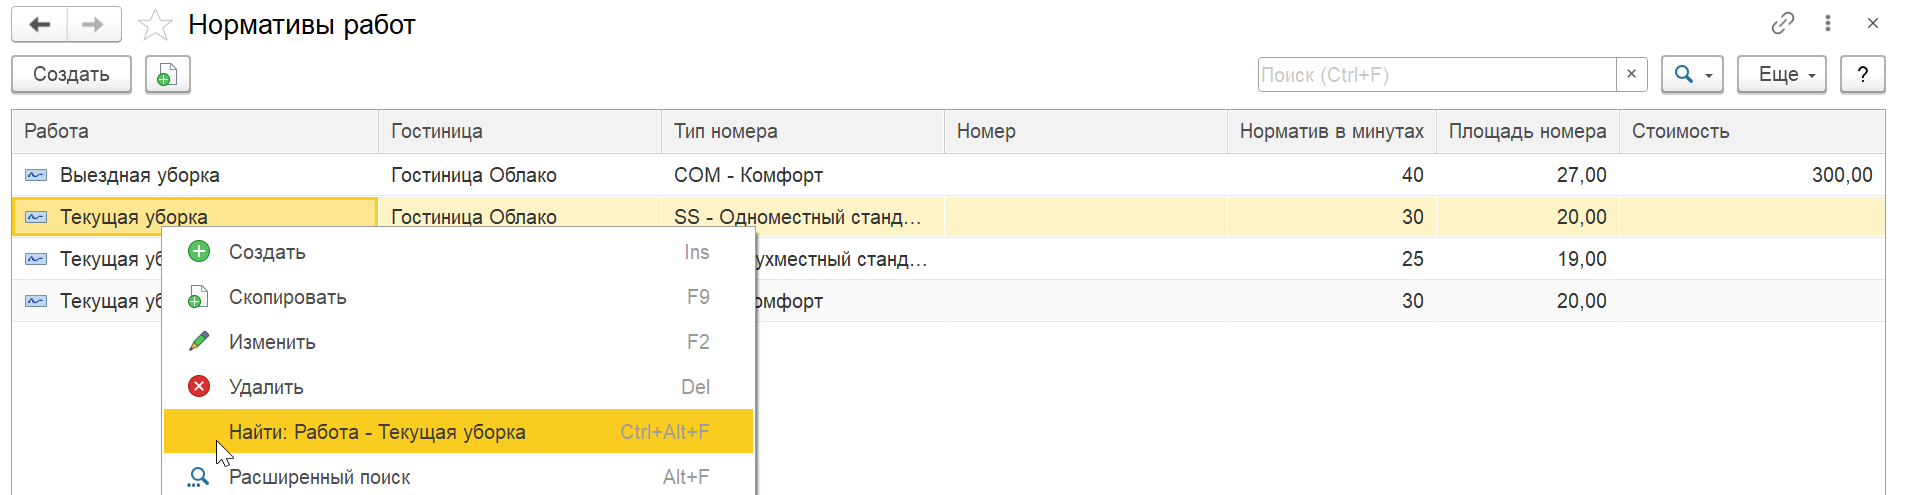Select Удалить in the context menu
This screenshot has height=495, width=1913.
click(x=266, y=387)
